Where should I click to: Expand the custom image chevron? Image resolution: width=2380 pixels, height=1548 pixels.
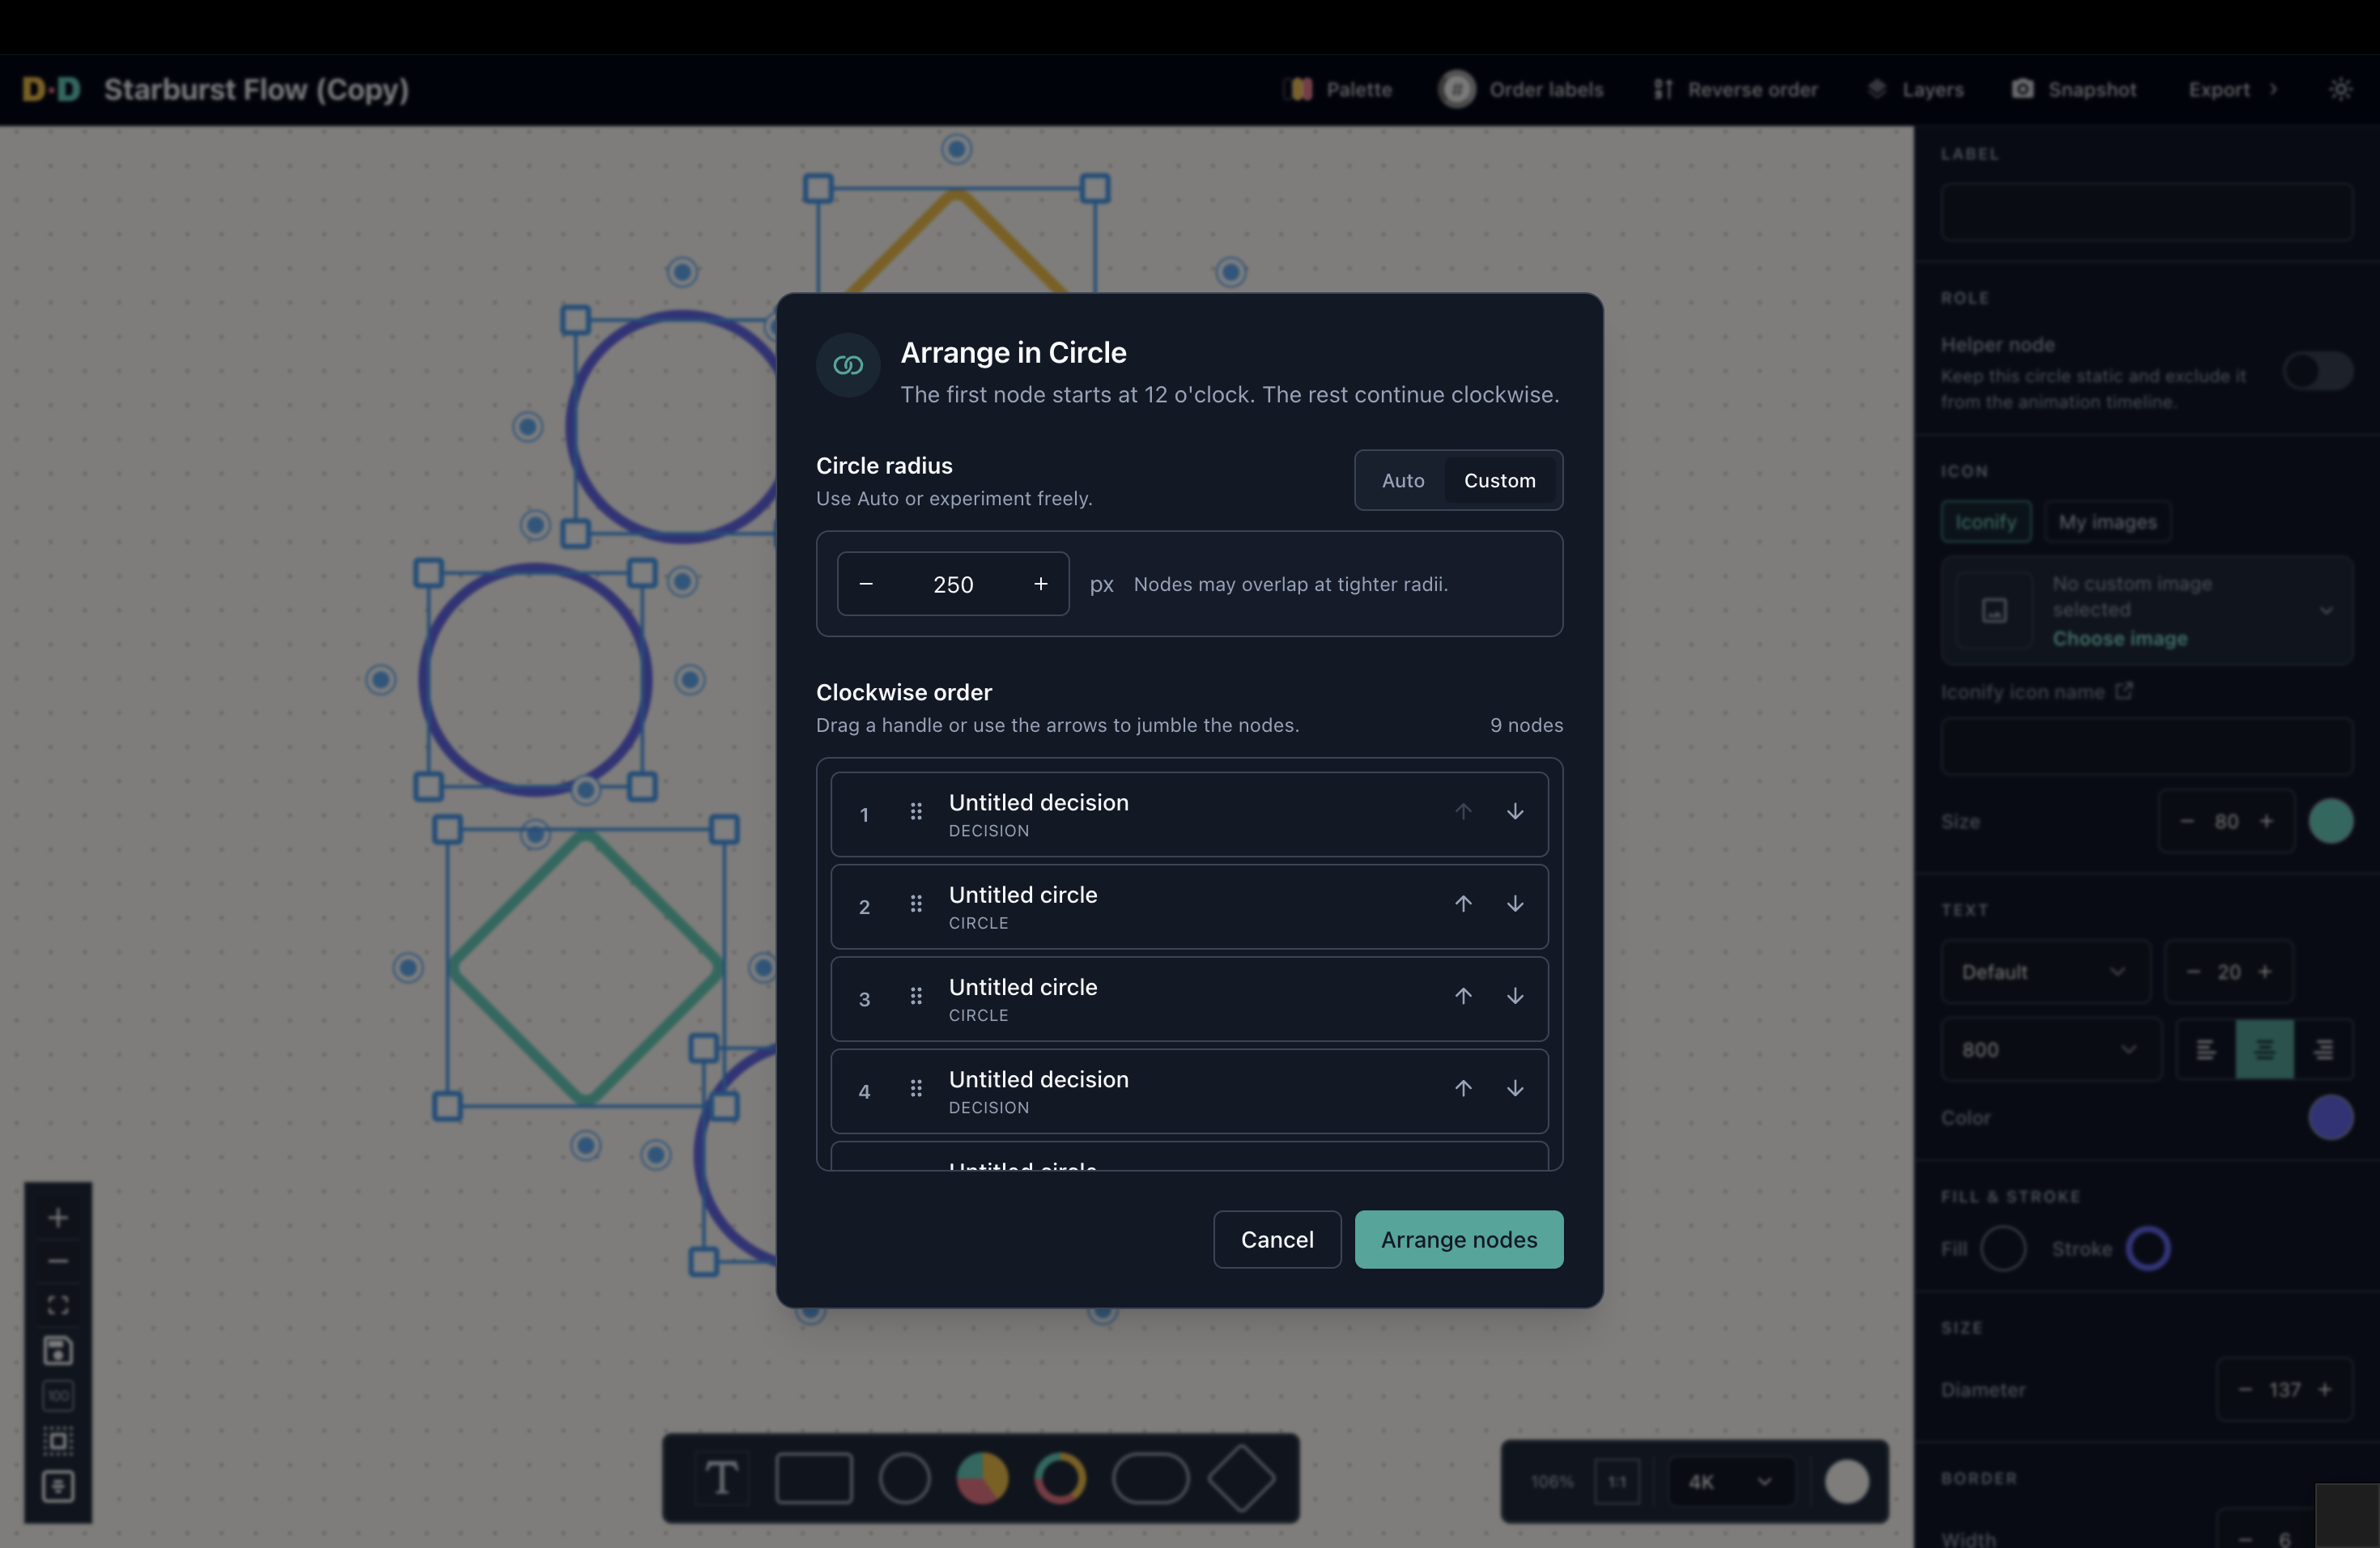[x=2326, y=611]
